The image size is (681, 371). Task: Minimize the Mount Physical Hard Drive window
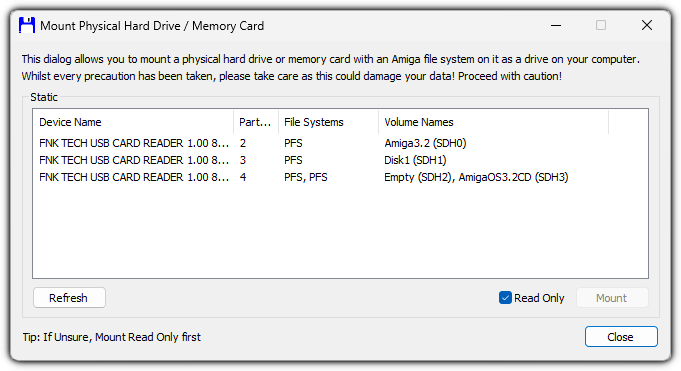coord(556,26)
